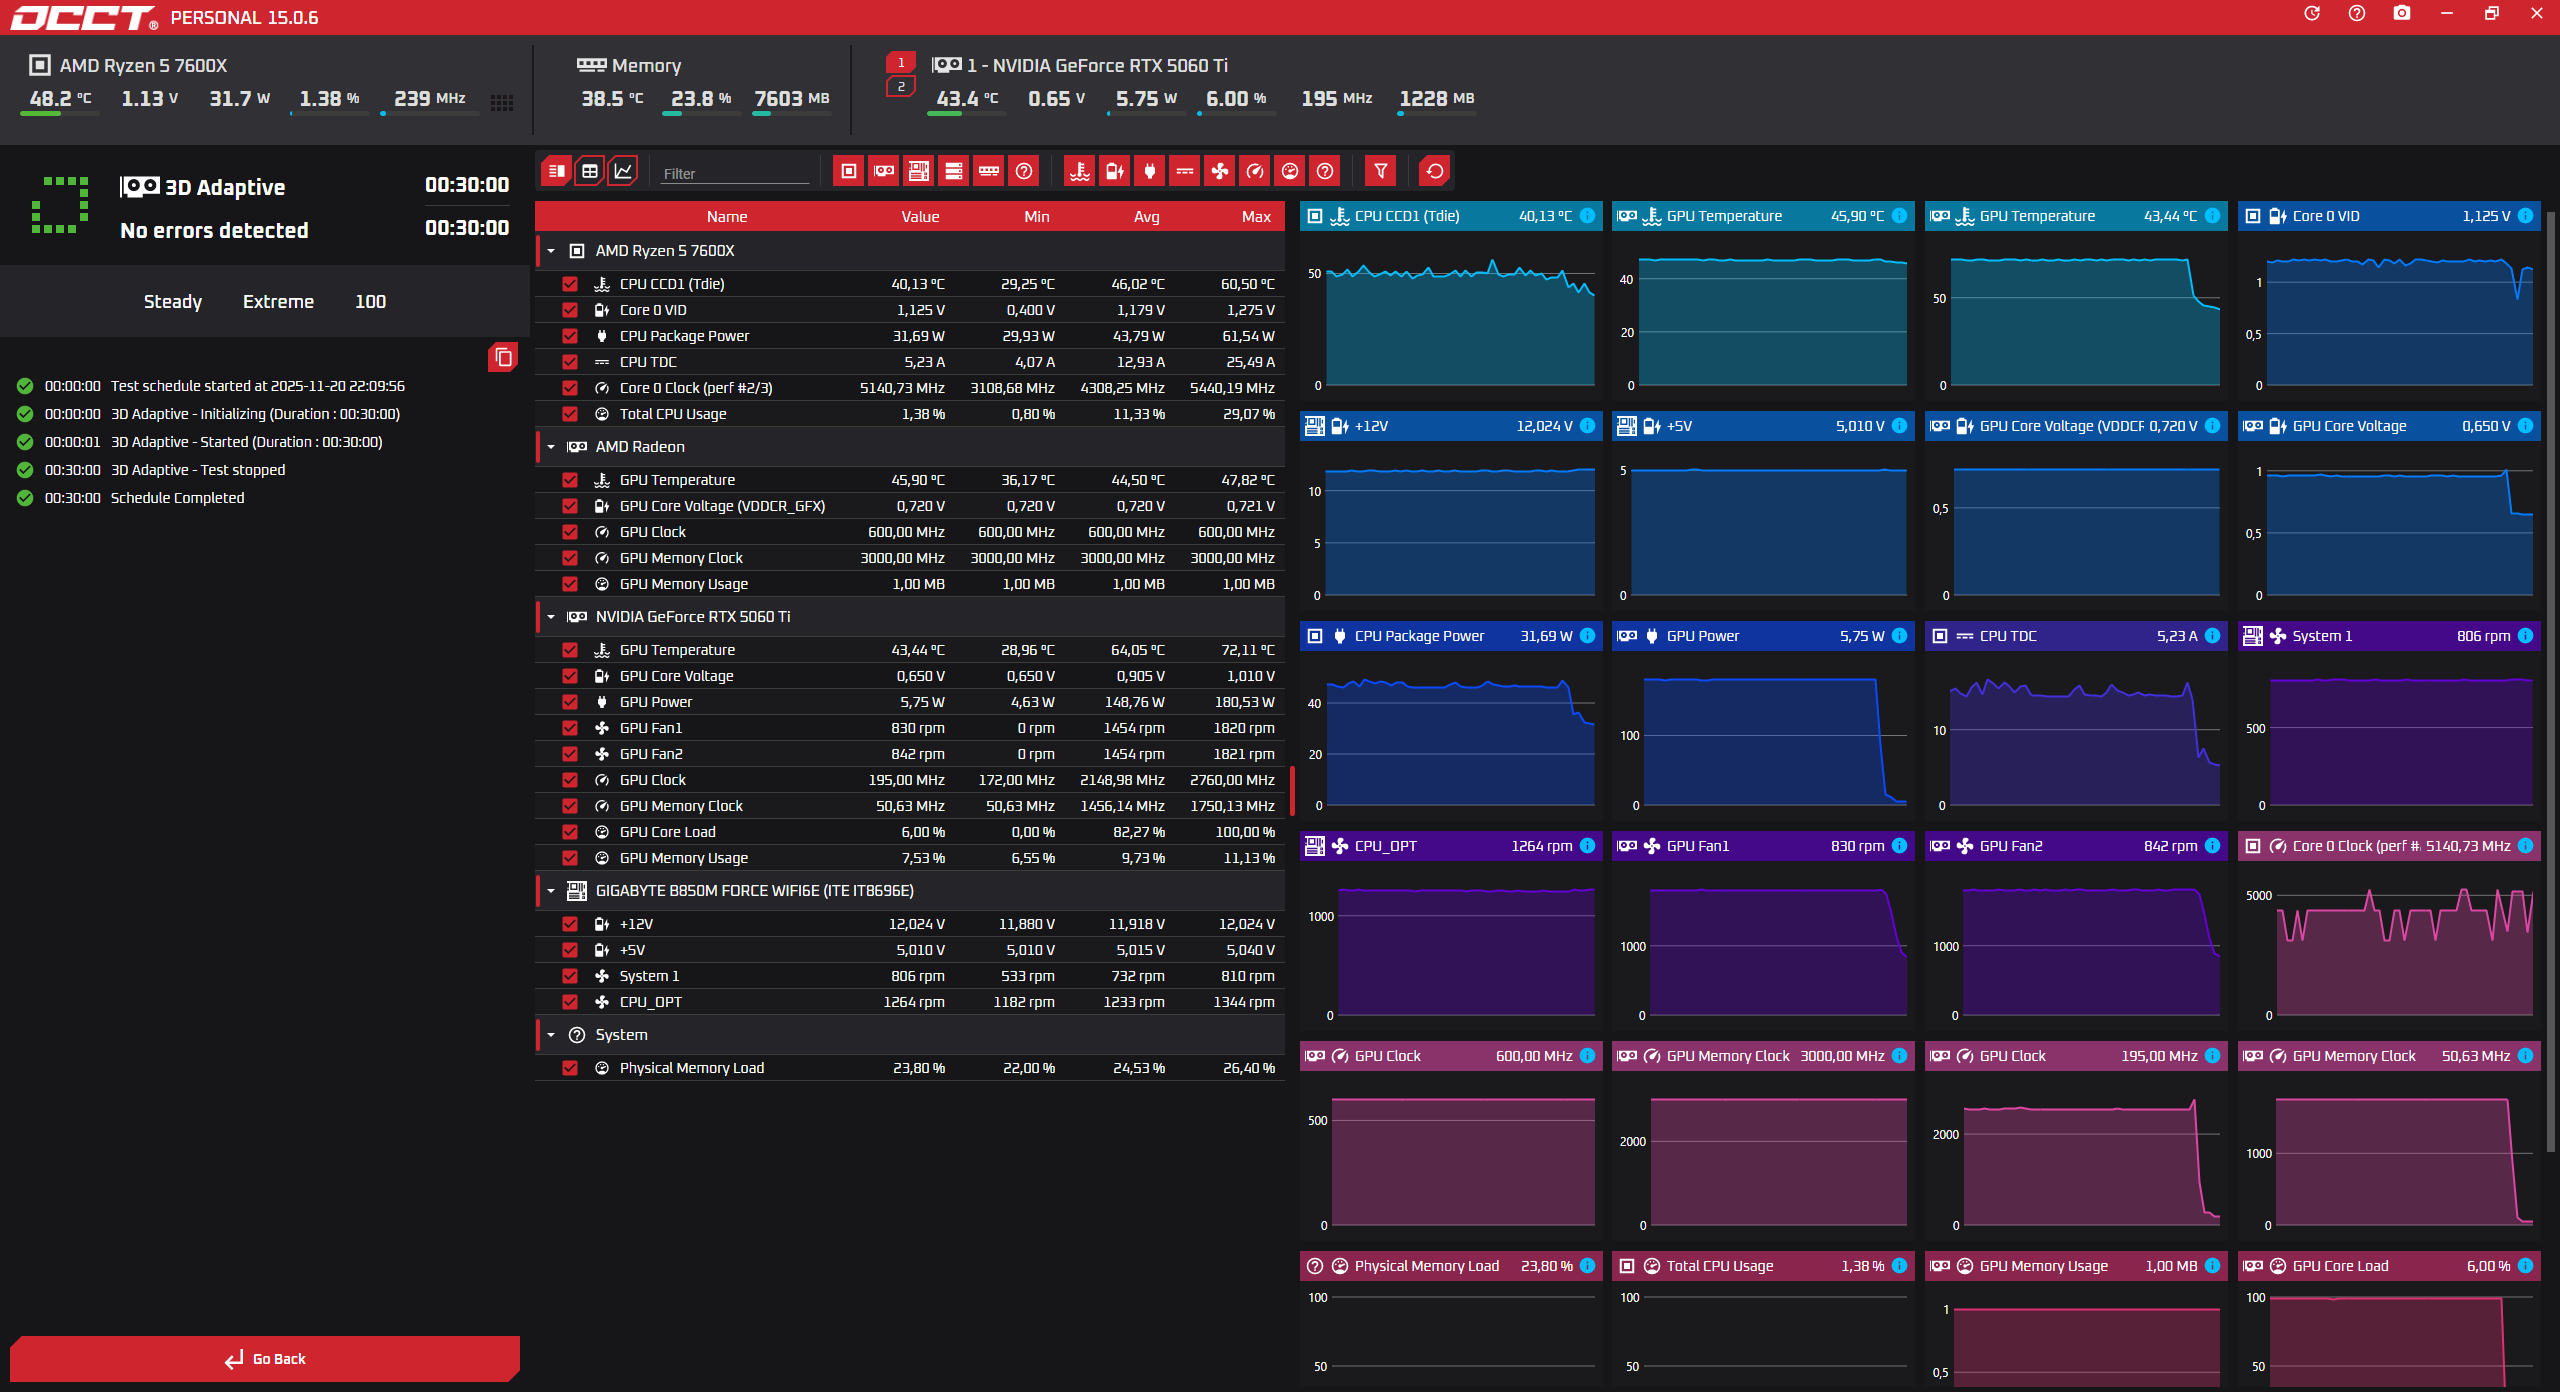Toggle the usage gauge sensor type filter
Viewport: 2560px width, 1392px height.
[x=1290, y=171]
